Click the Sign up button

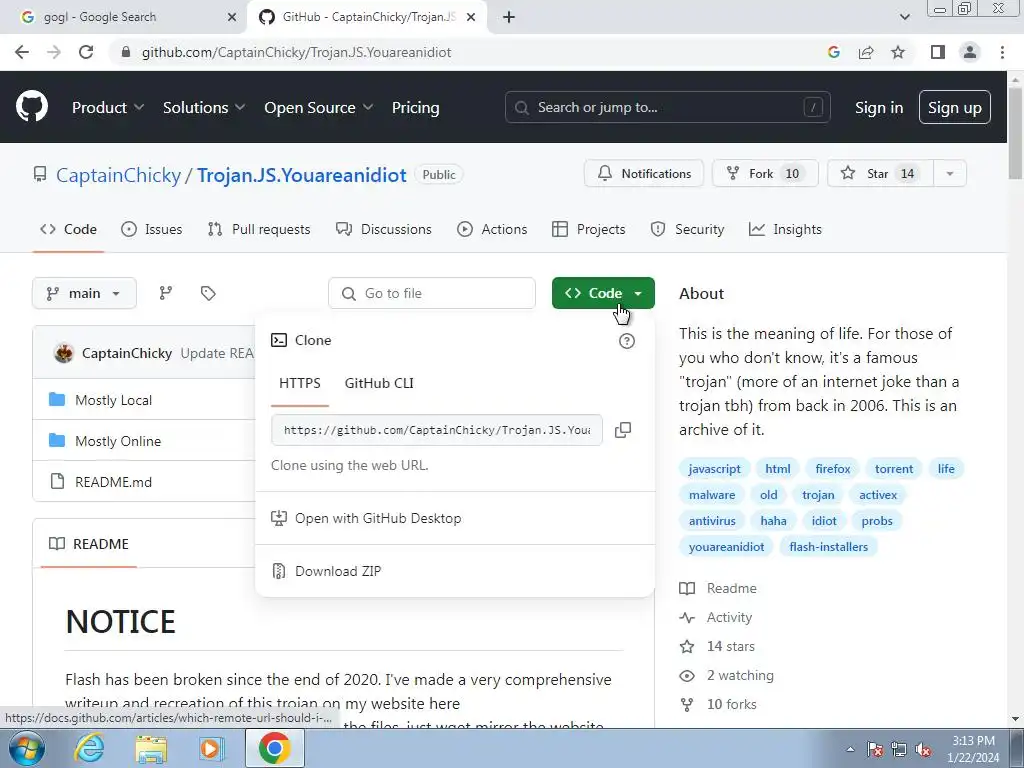coord(955,108)
